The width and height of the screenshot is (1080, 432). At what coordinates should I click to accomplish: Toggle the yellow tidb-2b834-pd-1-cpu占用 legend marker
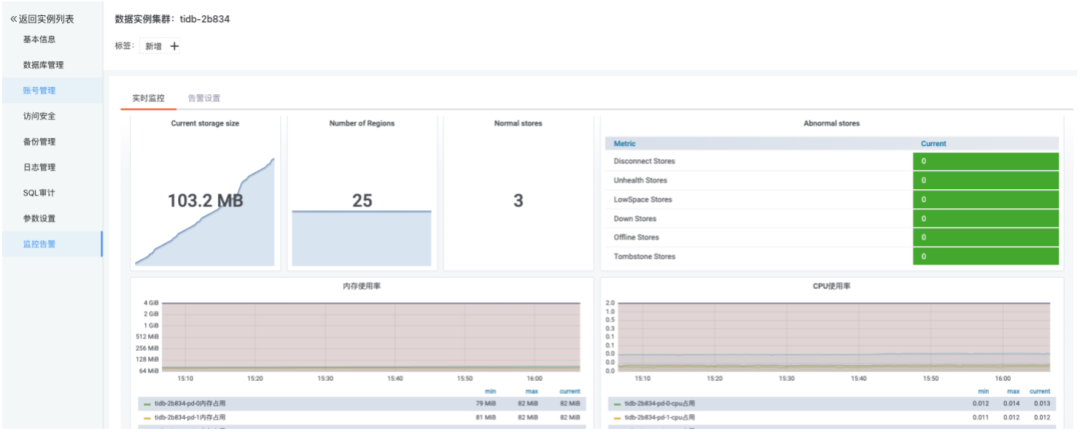click(x=618, y=418)
